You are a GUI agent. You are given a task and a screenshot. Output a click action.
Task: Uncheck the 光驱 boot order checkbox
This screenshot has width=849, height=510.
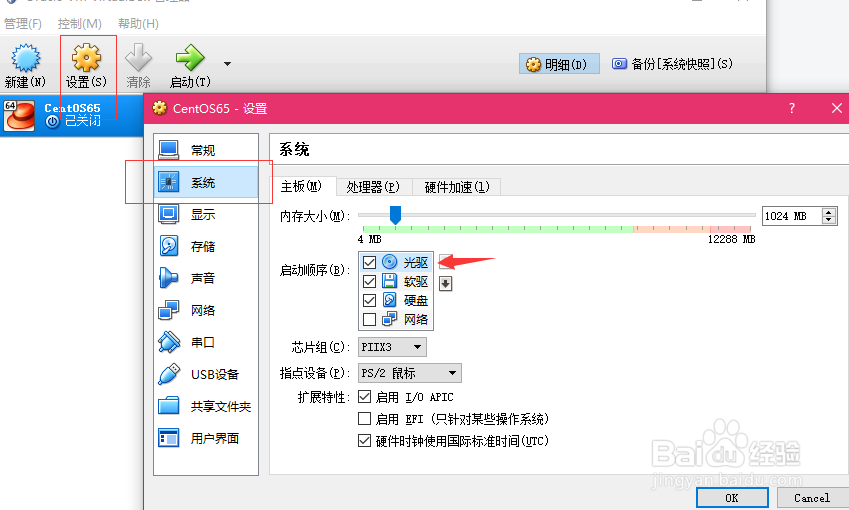pyautogui.click(x=369, y=263)
